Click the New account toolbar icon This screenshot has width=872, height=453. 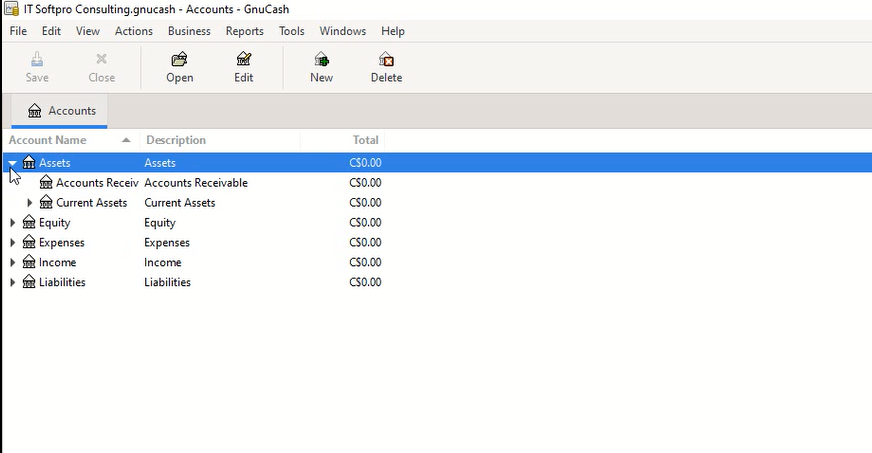point(321,60)
